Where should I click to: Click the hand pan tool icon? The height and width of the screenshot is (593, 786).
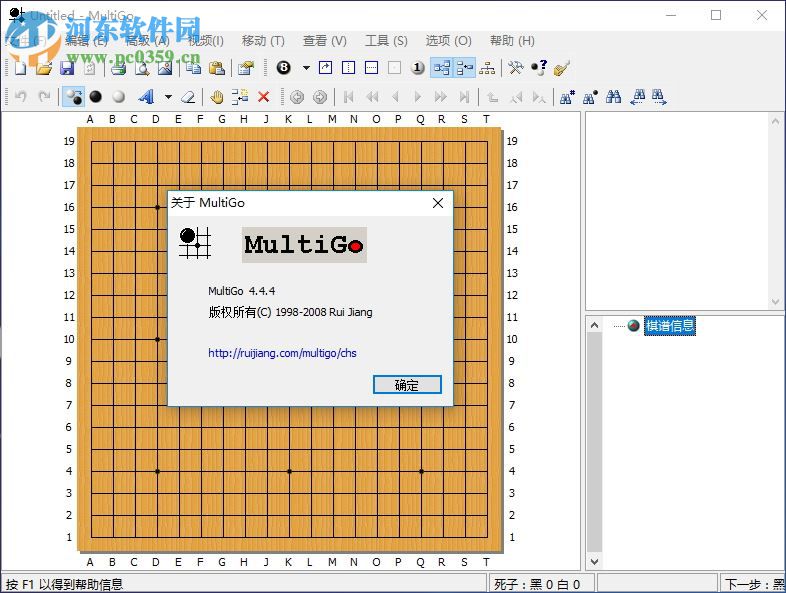[217, 96]
